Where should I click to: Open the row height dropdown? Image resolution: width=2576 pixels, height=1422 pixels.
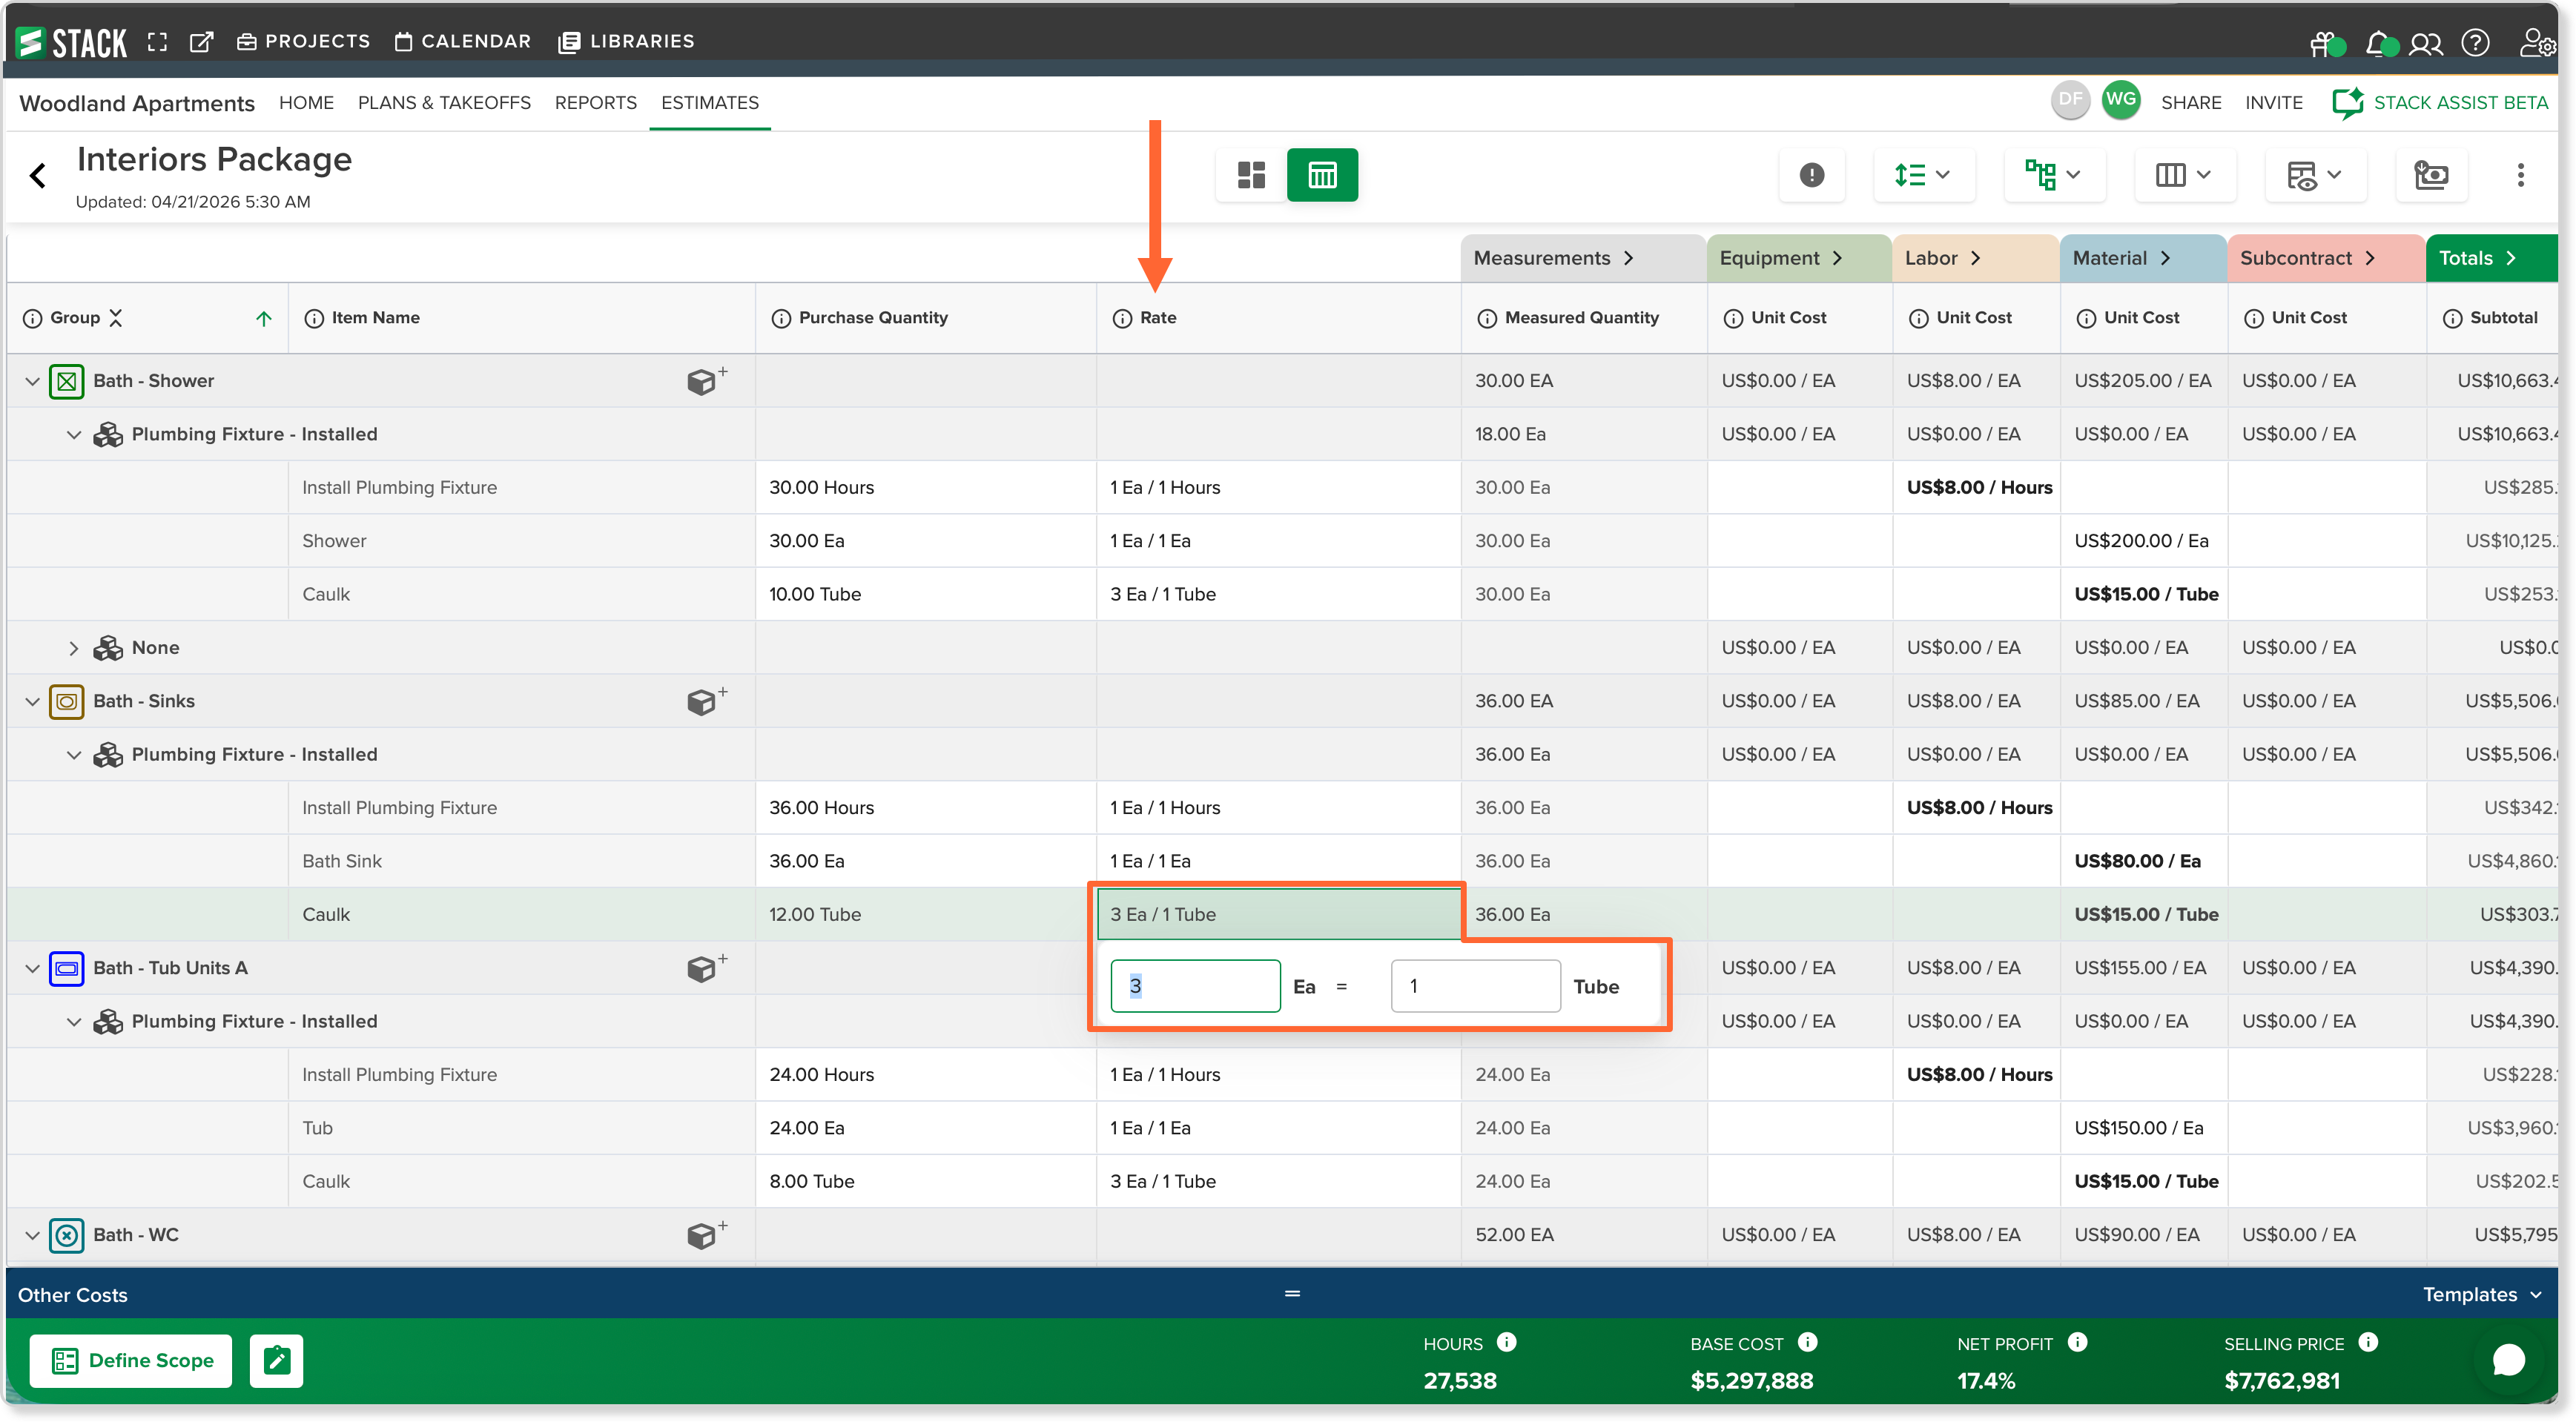coord(1923,175)
